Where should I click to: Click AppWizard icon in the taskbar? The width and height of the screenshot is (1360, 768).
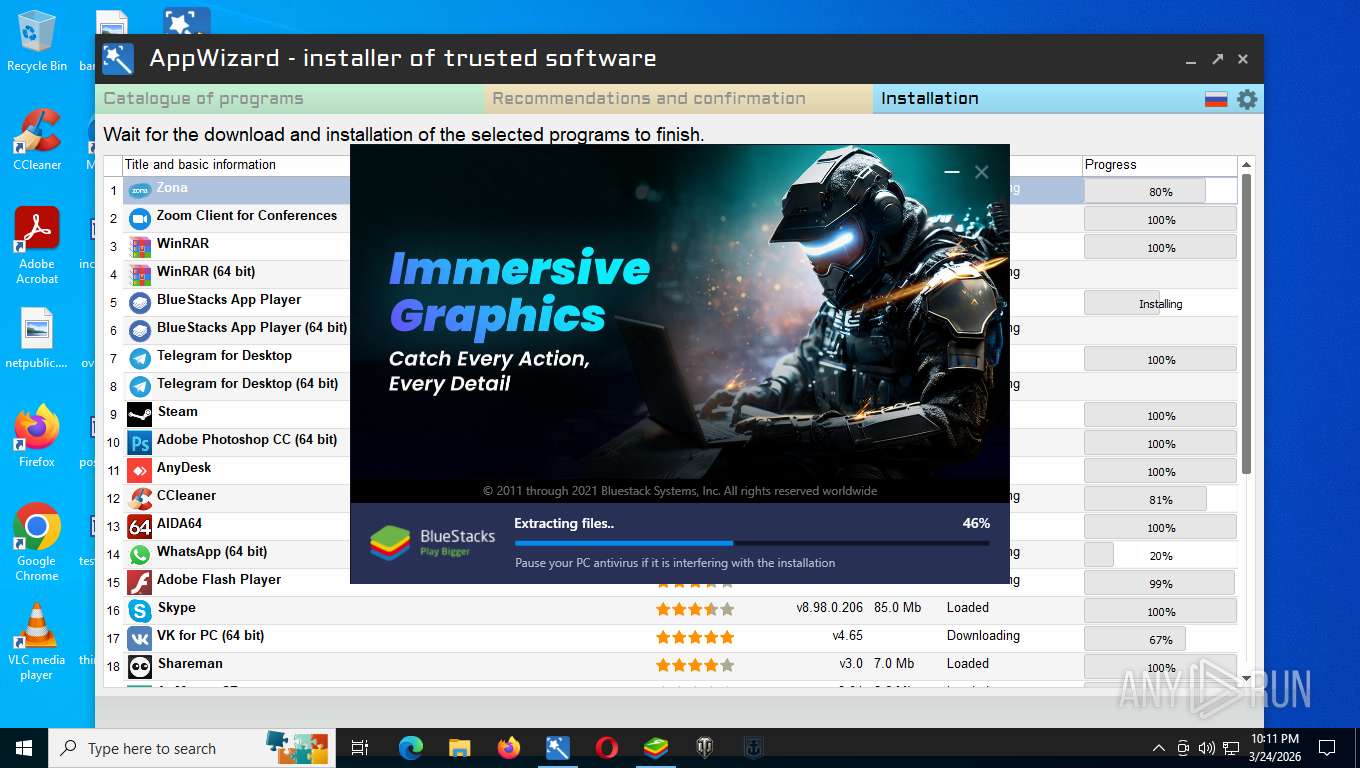[557, 748]
